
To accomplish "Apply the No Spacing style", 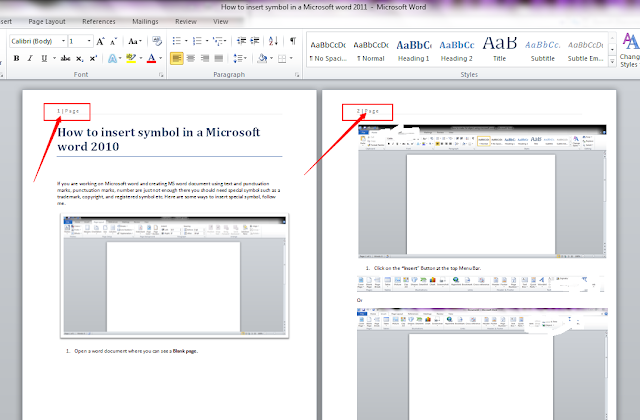I will (328, 50).
